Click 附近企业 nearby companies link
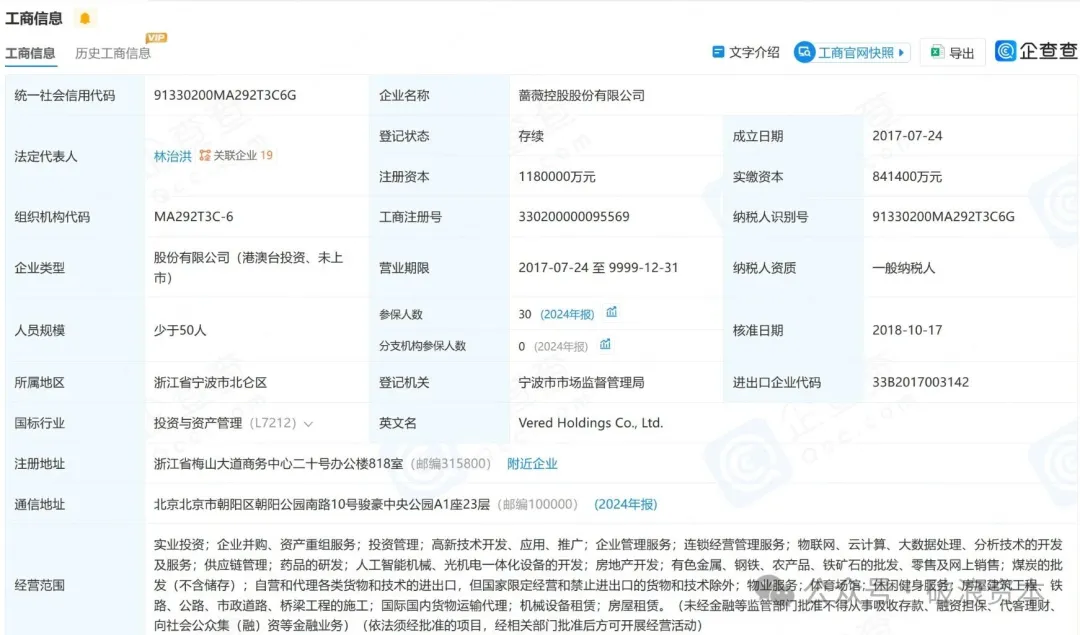The height and width of the screenshot is (635, 1080). coord(532,464)
